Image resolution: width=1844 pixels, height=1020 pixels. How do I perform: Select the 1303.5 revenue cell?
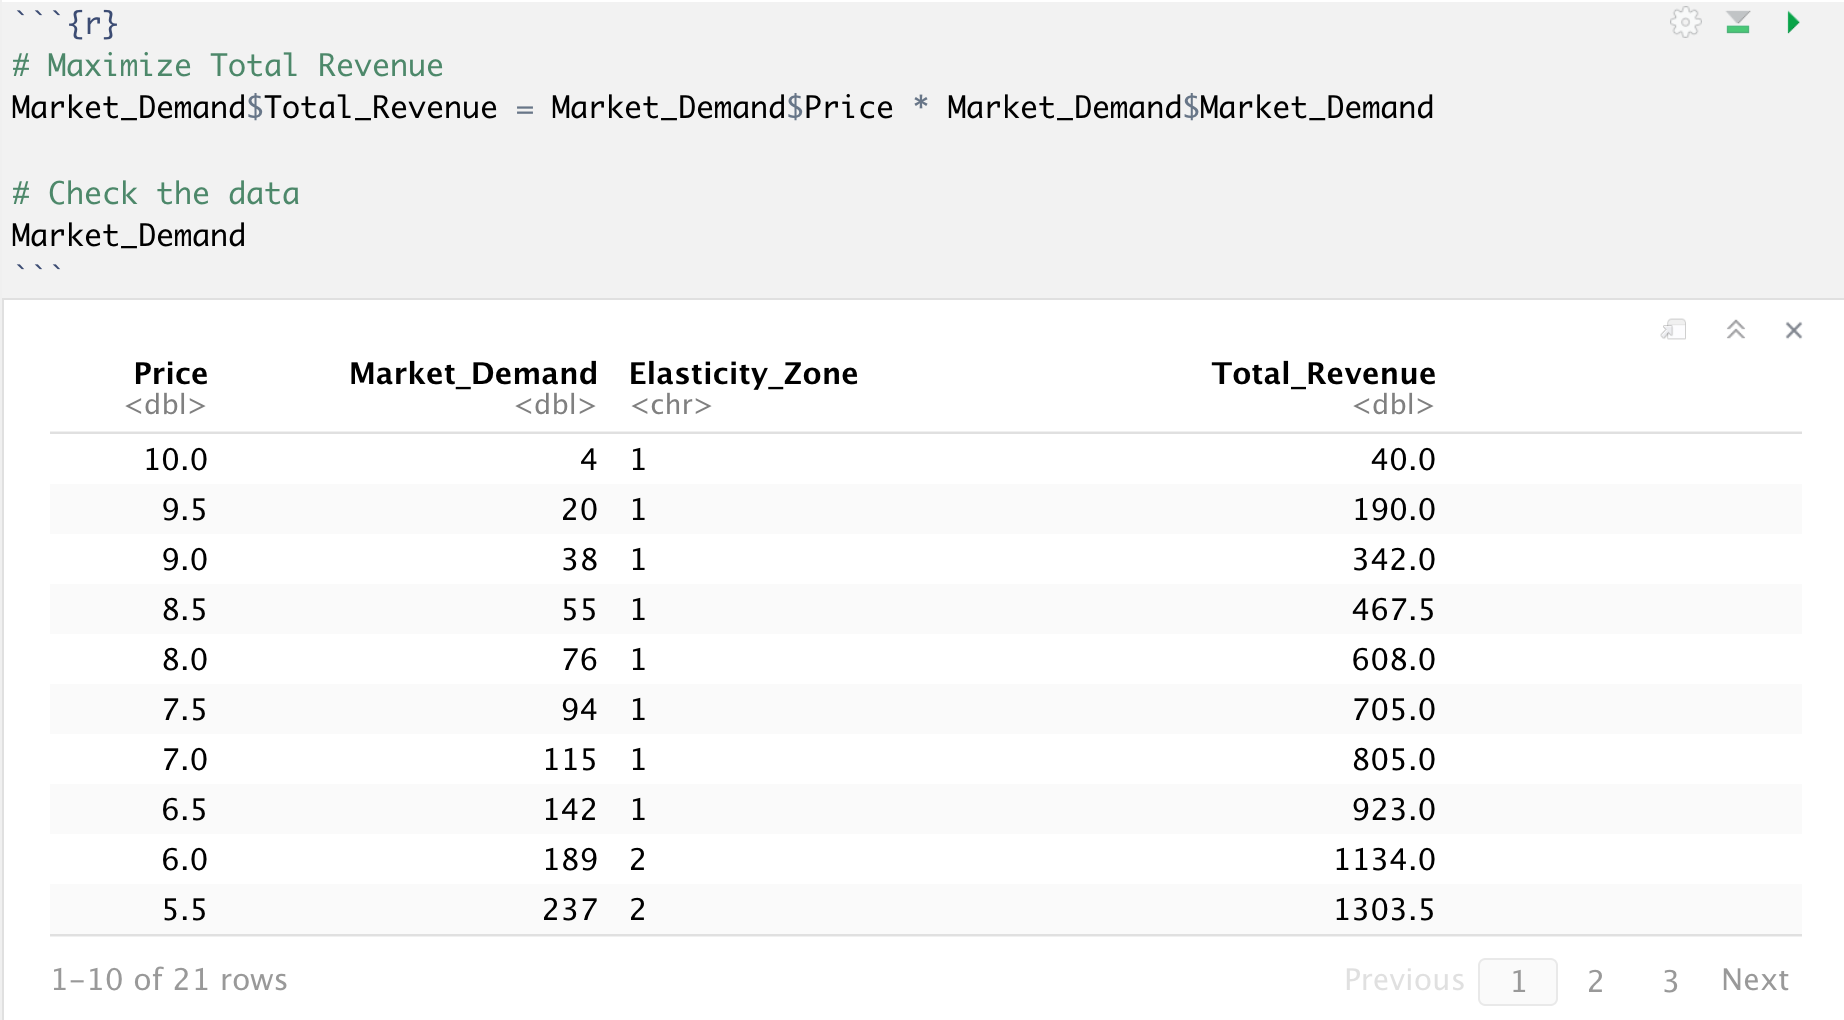click(1384, 909)
